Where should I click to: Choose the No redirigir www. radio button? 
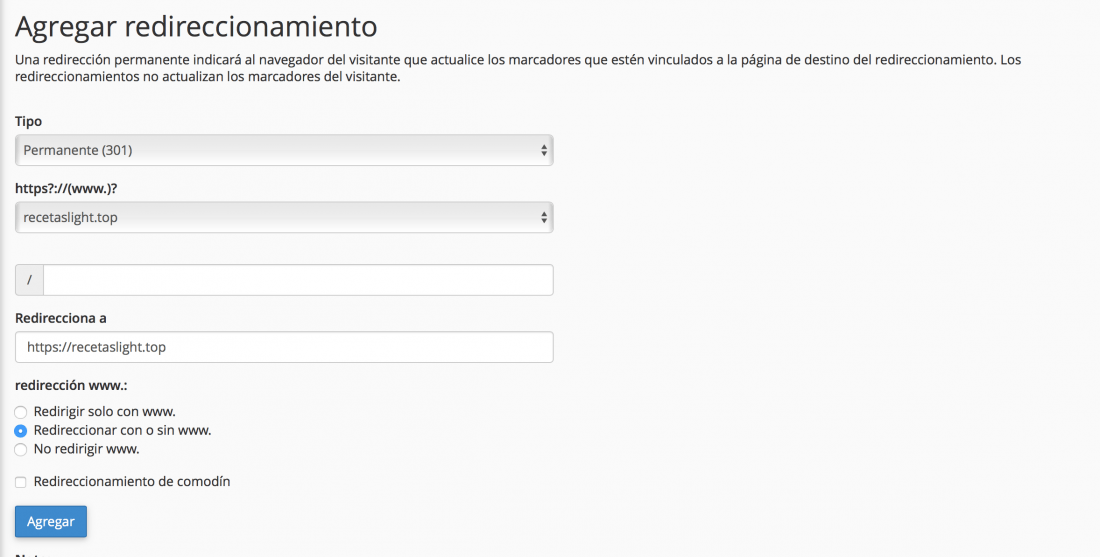click(21, 450)
